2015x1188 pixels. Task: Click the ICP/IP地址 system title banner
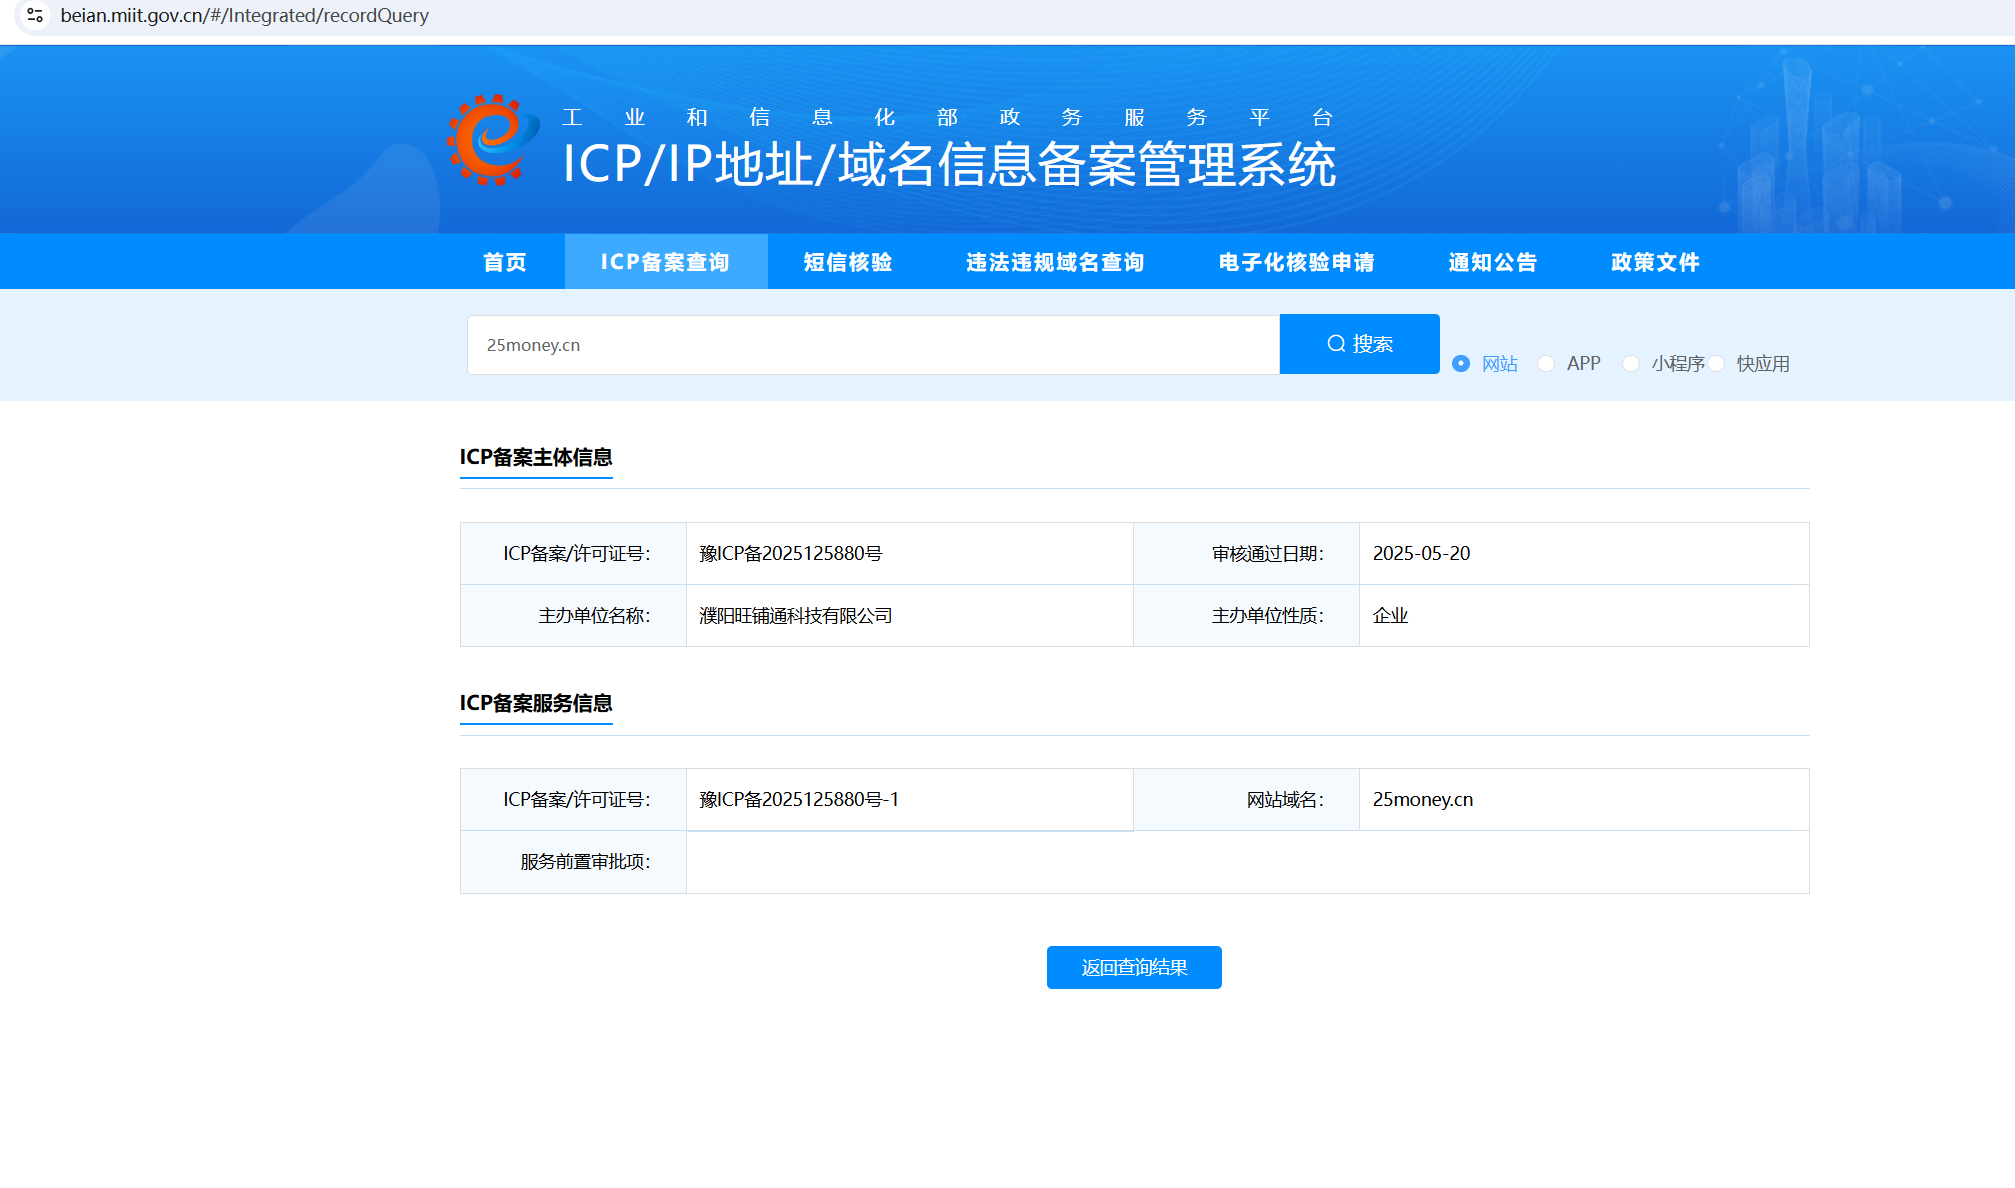click(x=948, y=165)
